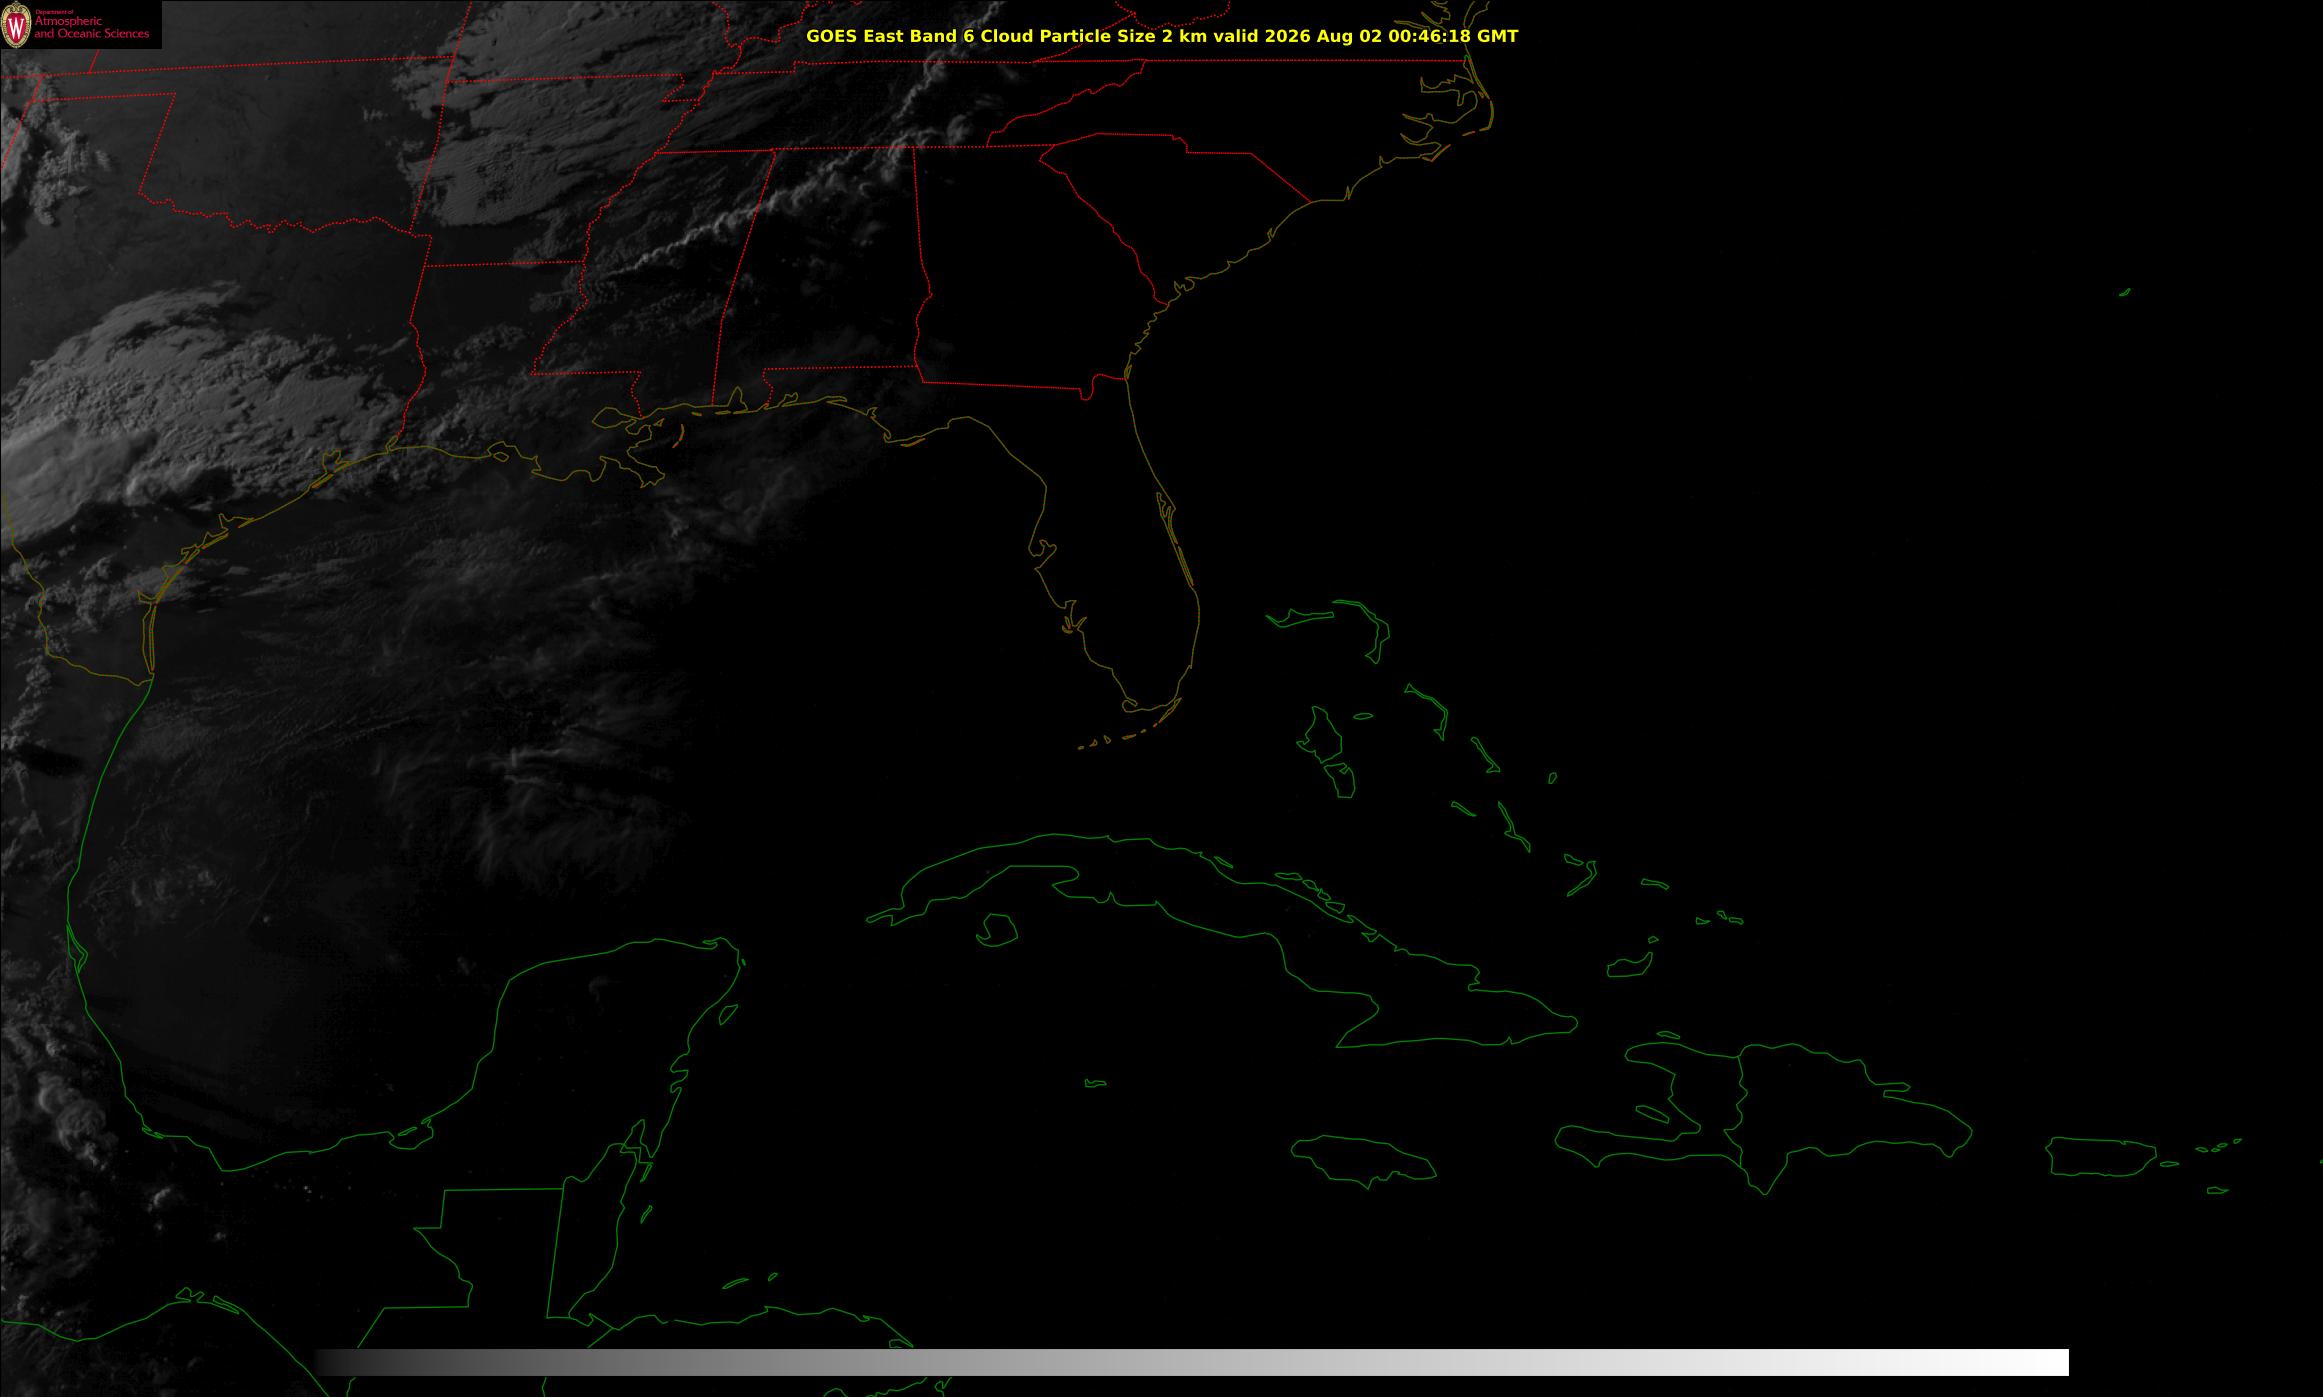Click the small Bermuda outline
Viewport: 2323px width, 1397px height.
coord(2124,292)
